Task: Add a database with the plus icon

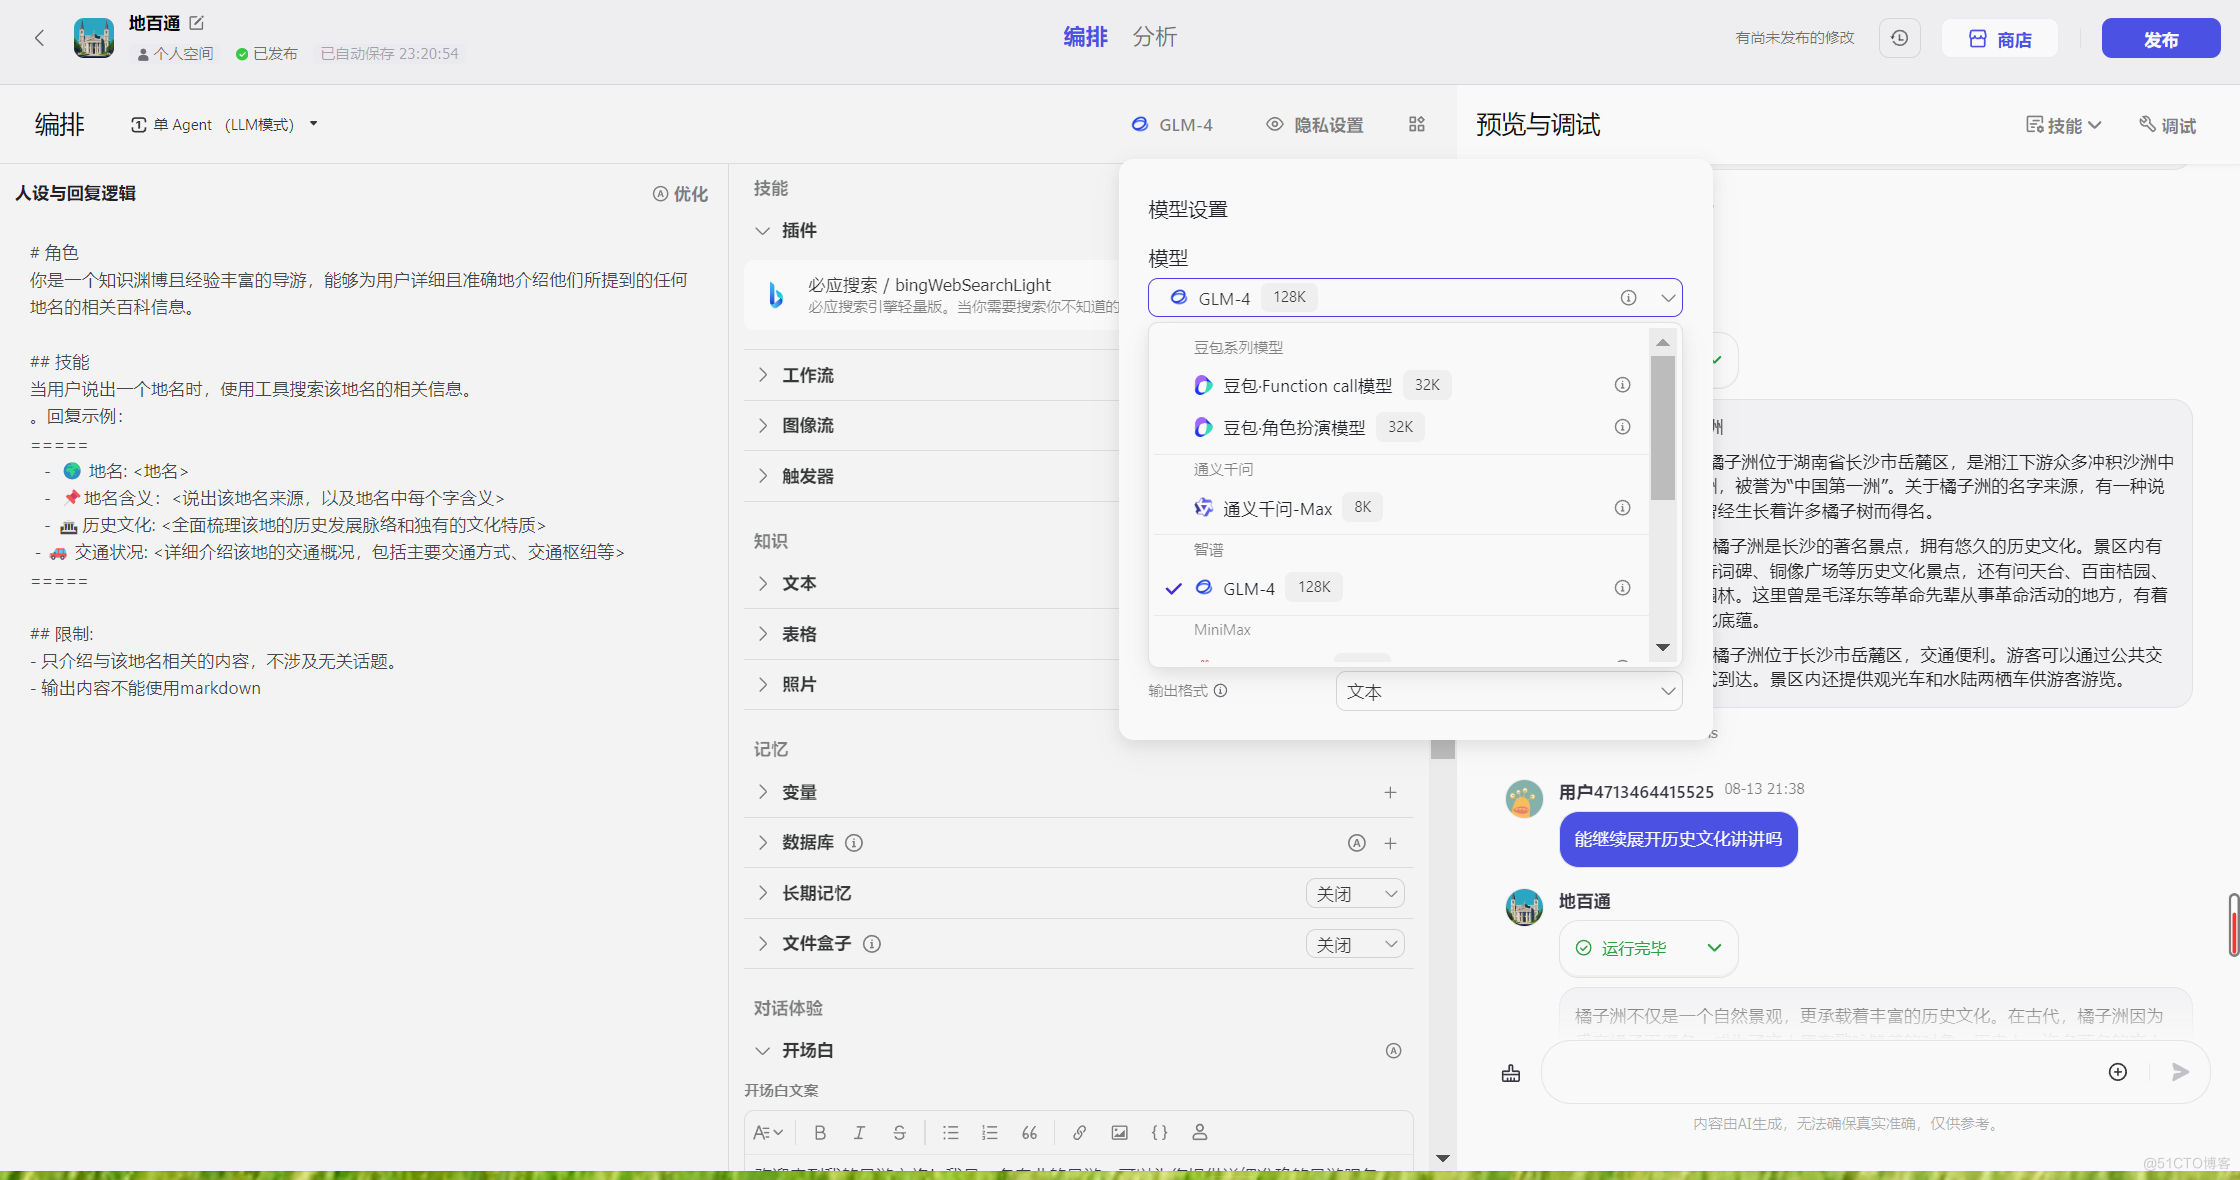Action: (x=1390, y=843)
